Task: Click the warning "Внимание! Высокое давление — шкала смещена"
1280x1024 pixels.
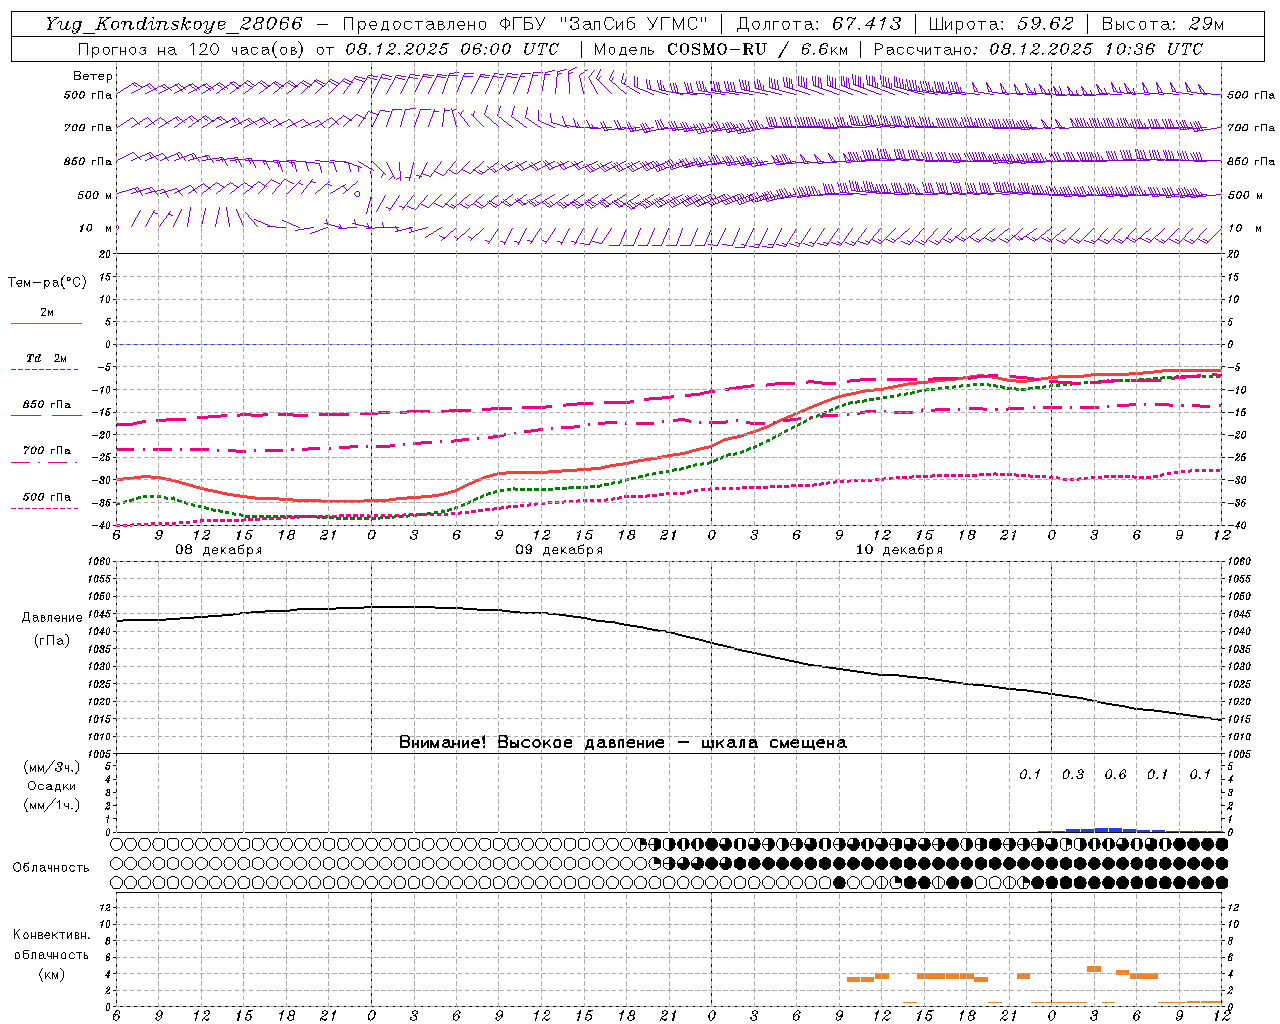Action: click(x=623, y=743)
